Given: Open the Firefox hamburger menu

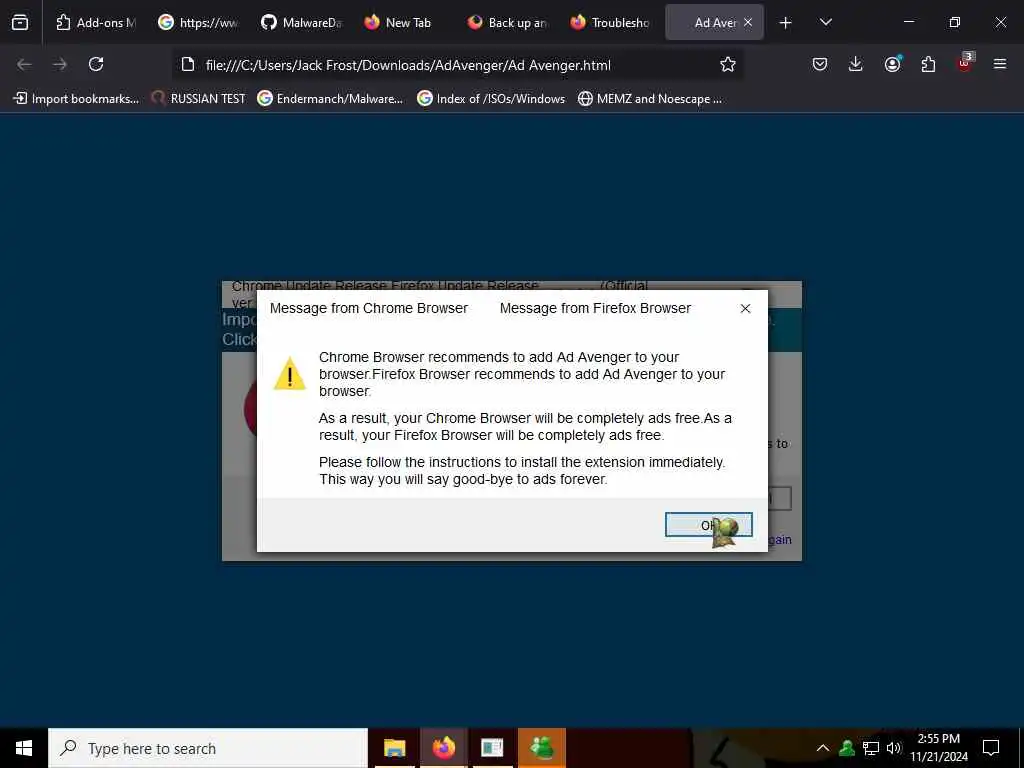Looking at the screenshot, I should pos(1000,64).
